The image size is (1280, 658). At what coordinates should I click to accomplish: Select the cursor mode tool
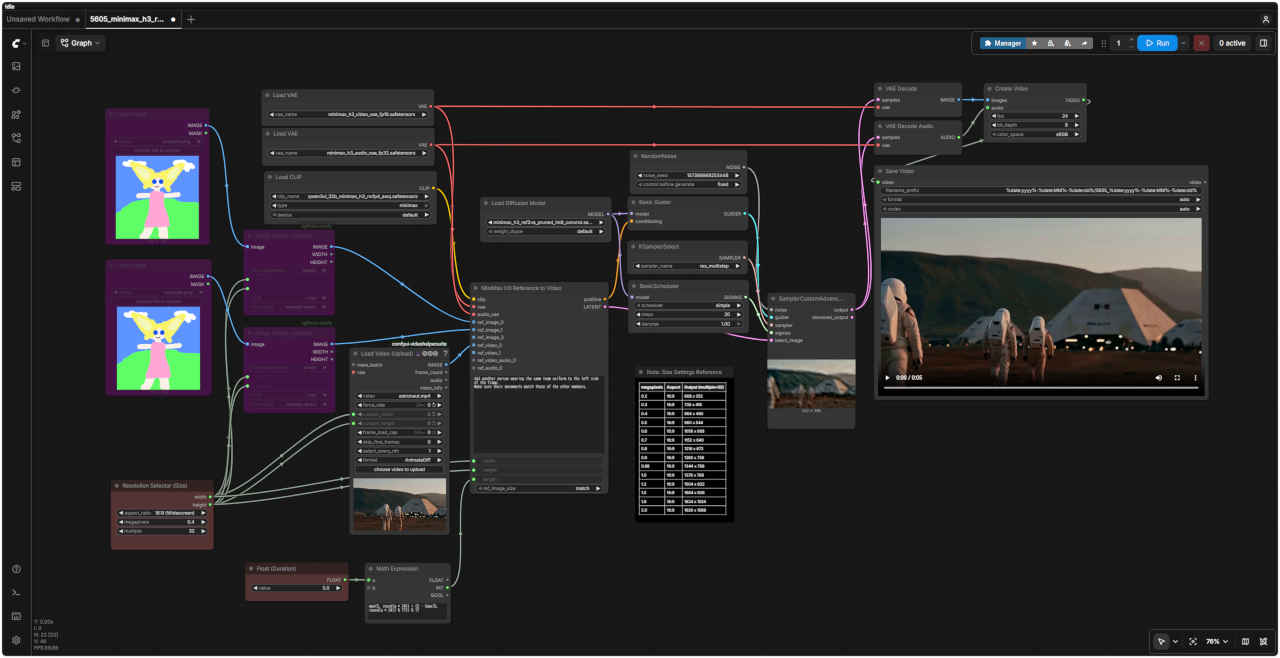point(1161,641)
